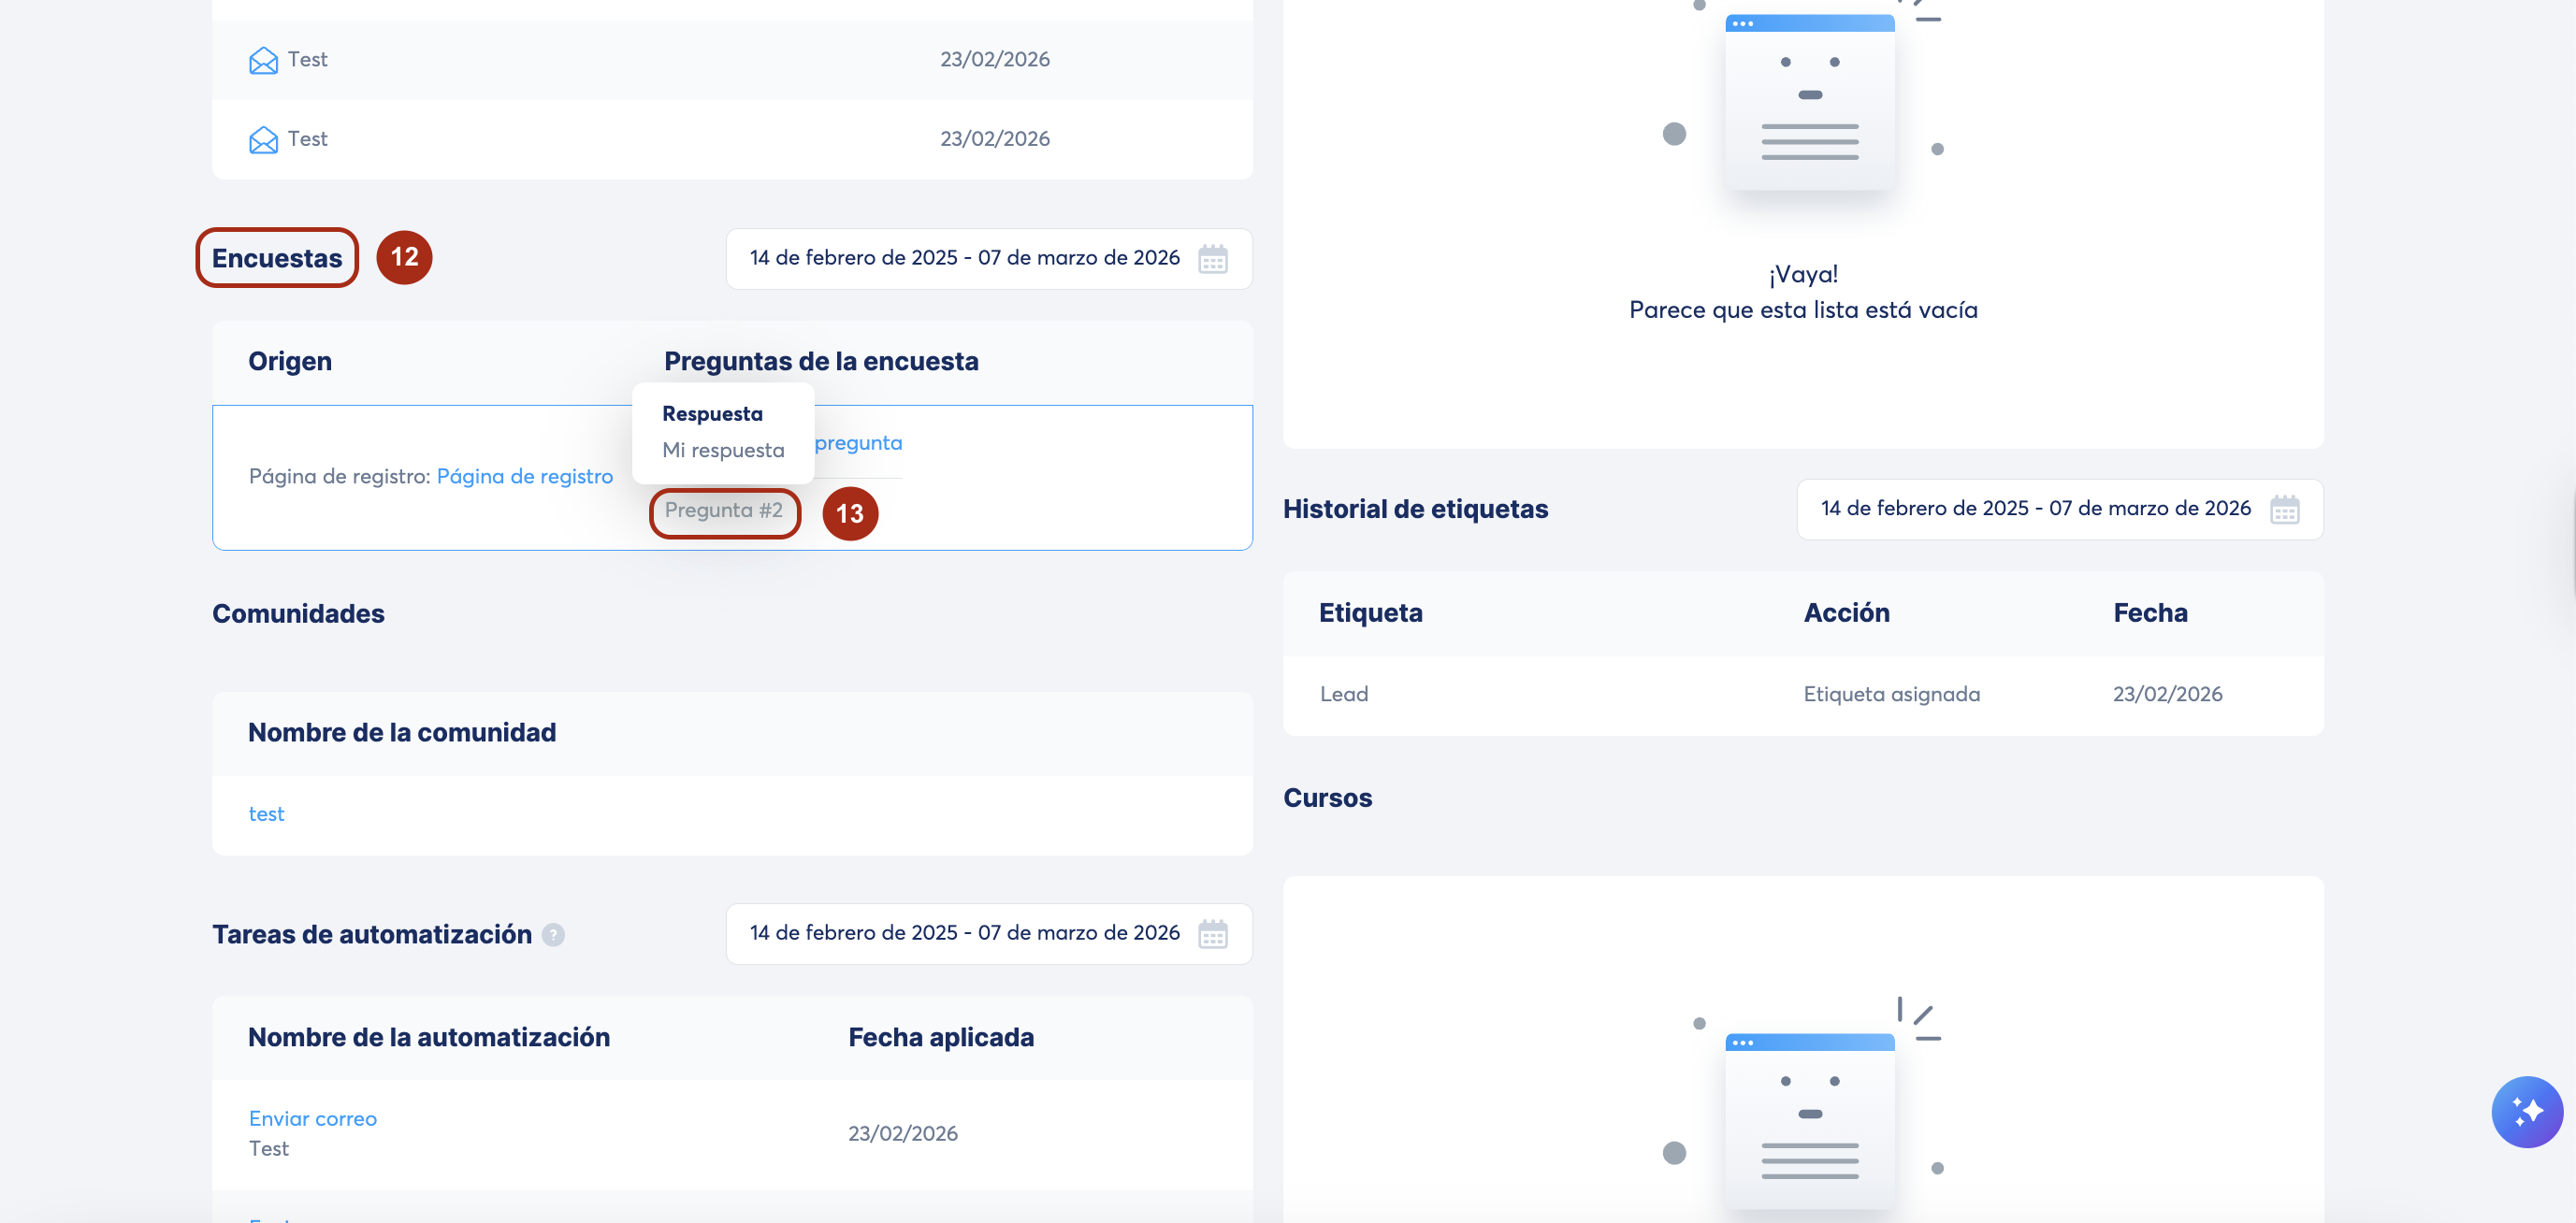This screenshot has height=1223, width=2576.
Task: Click the Lead tag row
Action: point(1343,694)
